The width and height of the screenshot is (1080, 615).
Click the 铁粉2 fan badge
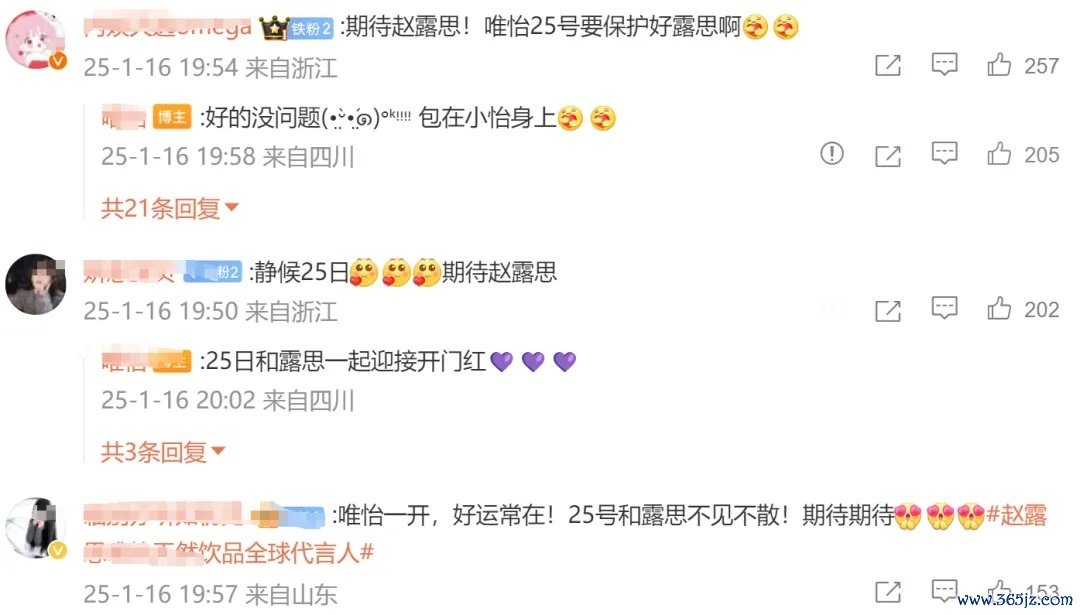pyautogui.click(x=310, y=28)
